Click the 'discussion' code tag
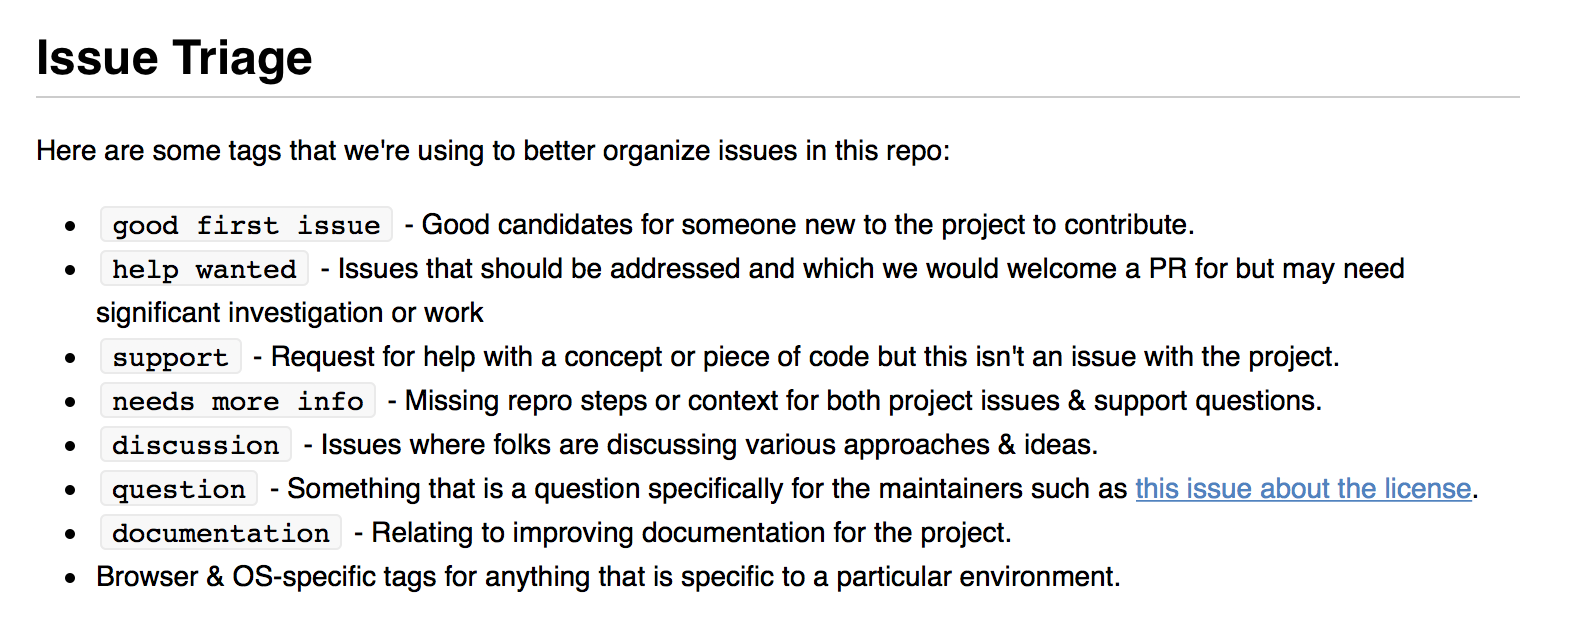This screenshot has width=1586, height=626. coord(196,445)
